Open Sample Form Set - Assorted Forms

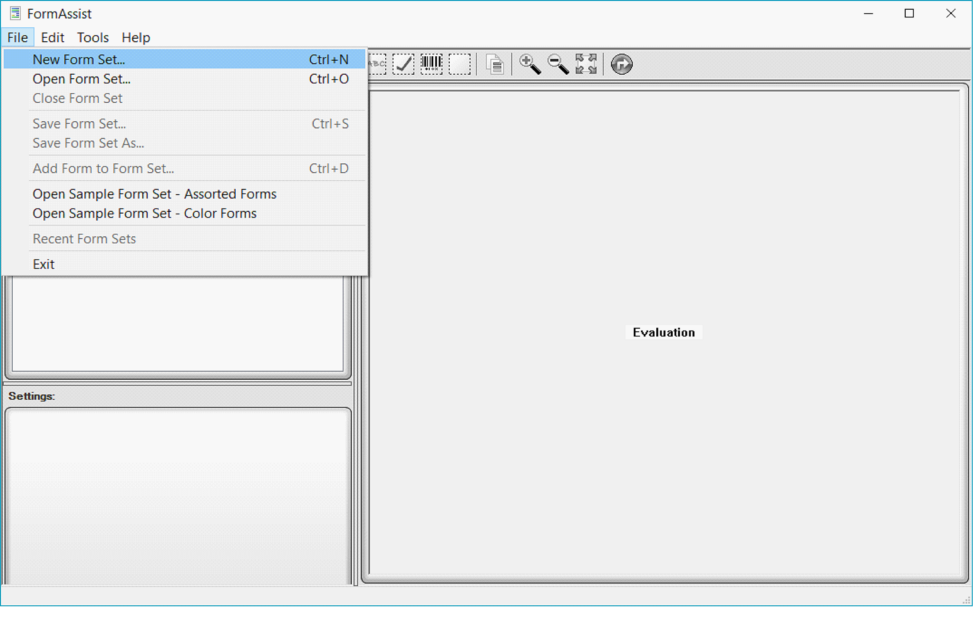pos(154,193)
